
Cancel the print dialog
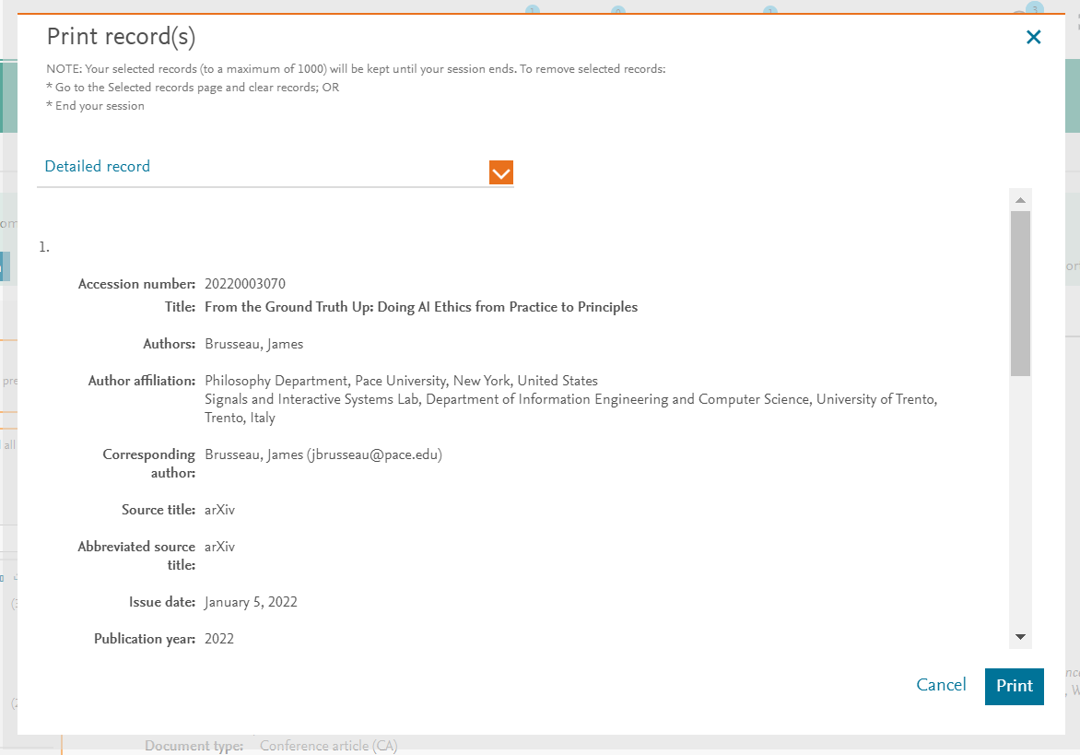[941, 685]
